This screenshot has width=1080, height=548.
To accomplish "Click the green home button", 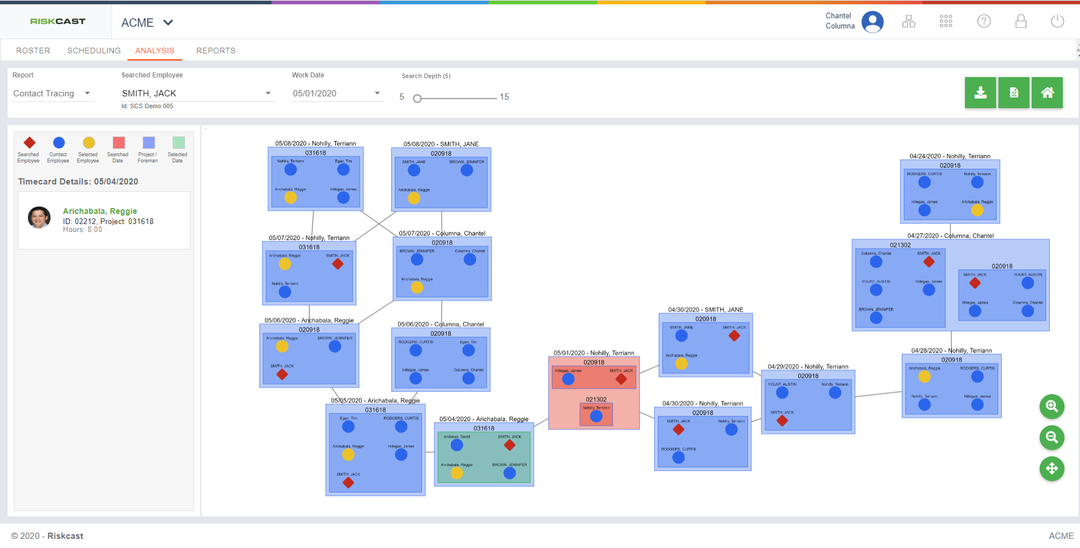I will 1047,92.
